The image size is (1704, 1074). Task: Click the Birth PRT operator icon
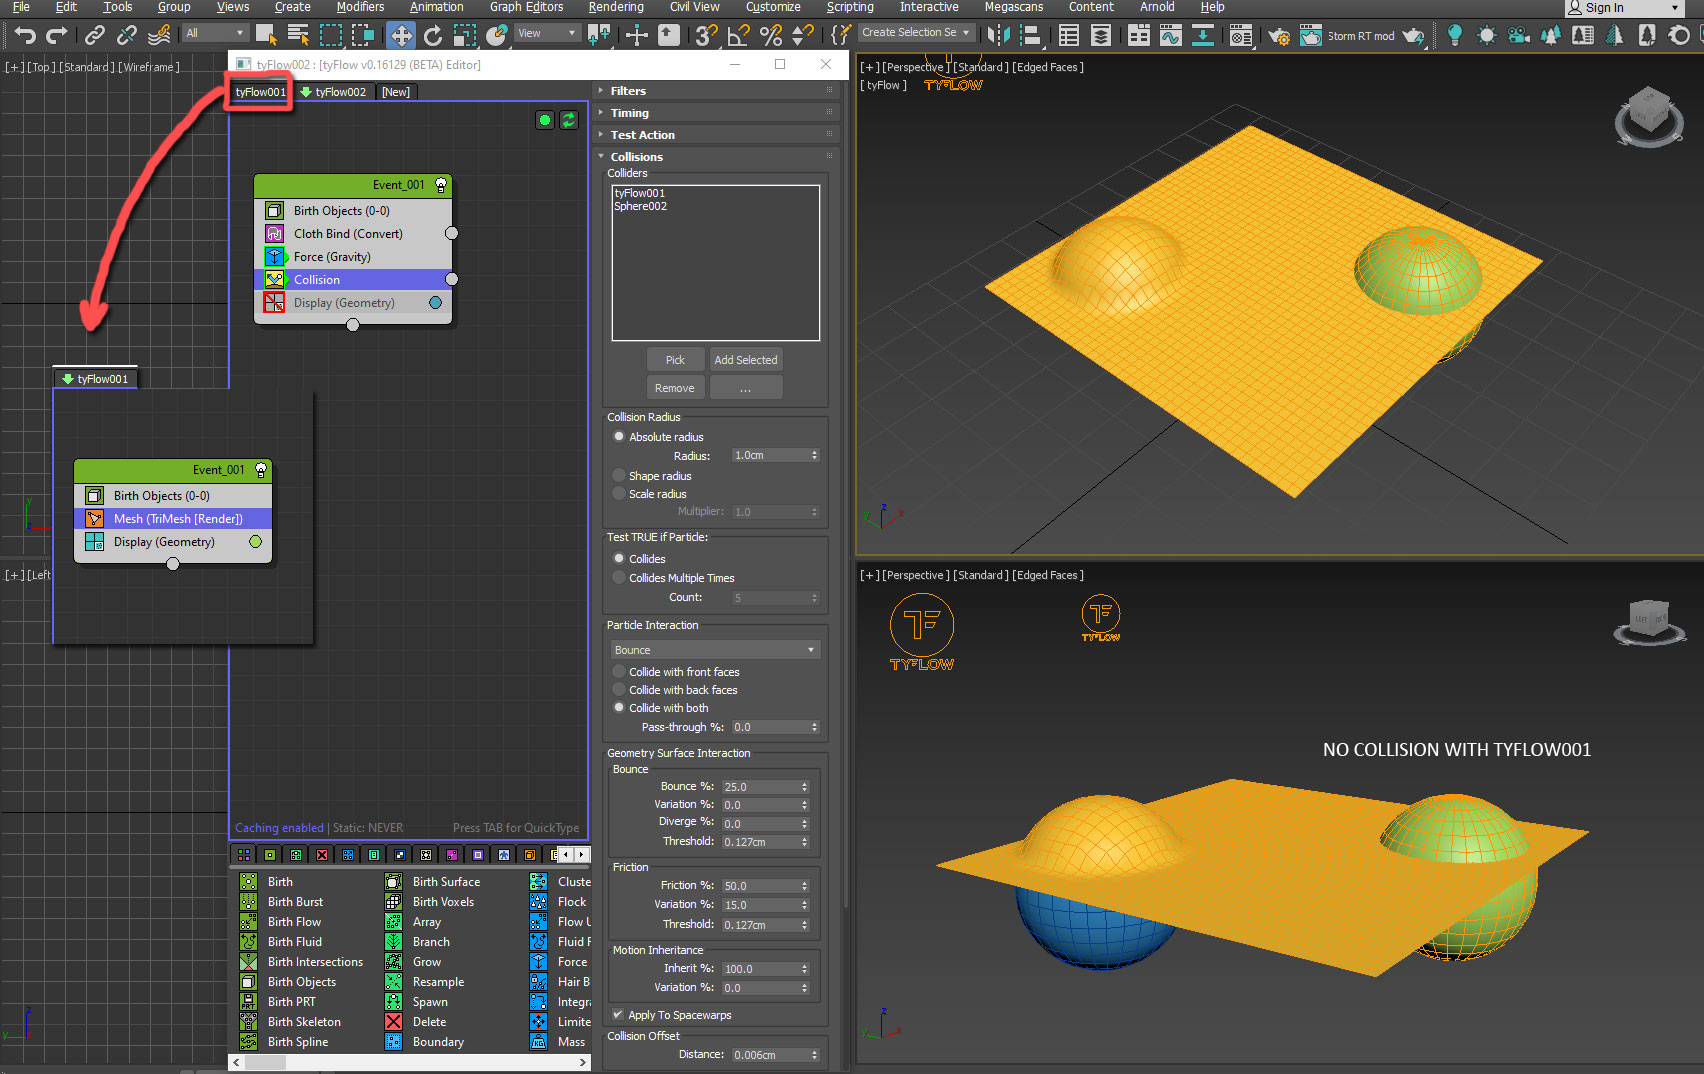[248, 1002]
